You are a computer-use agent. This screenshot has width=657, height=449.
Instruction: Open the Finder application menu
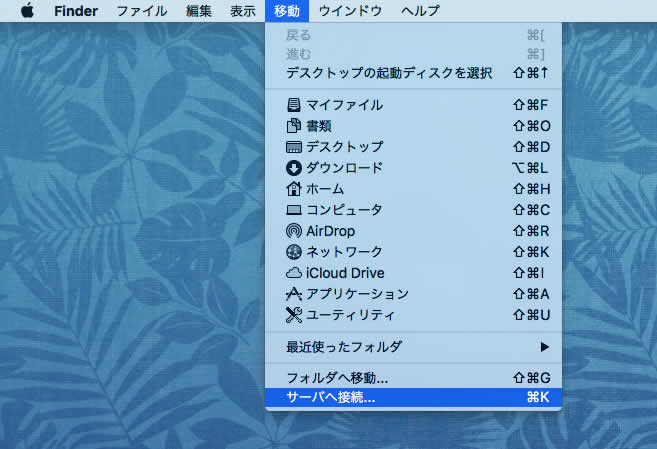point(76,10)
